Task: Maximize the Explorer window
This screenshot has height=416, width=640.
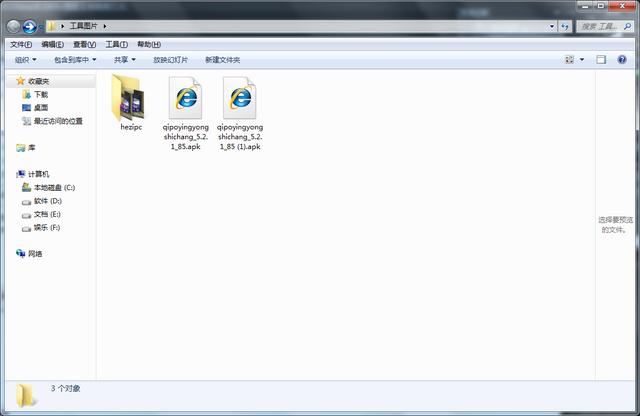Action: coord(600,6)
